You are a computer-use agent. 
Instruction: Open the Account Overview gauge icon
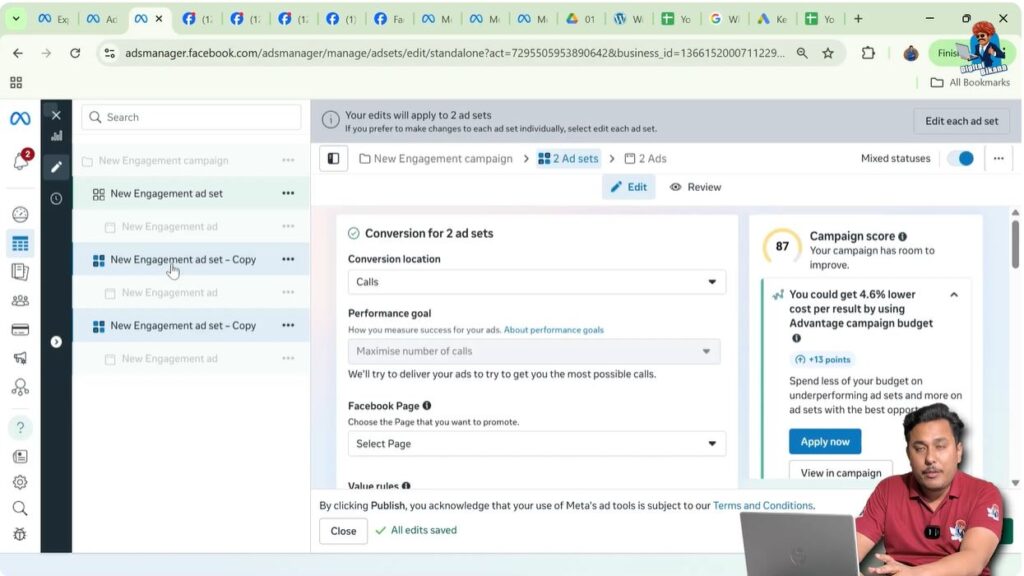click(20, 213)
